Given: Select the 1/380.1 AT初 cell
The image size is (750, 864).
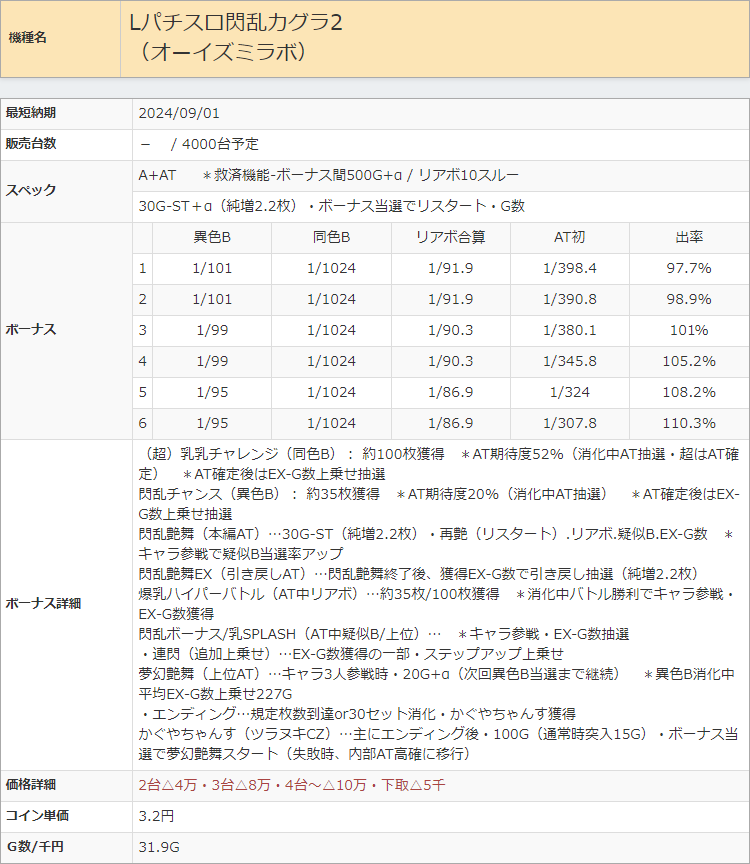Looking at the screenshot, I should (570, 330).
